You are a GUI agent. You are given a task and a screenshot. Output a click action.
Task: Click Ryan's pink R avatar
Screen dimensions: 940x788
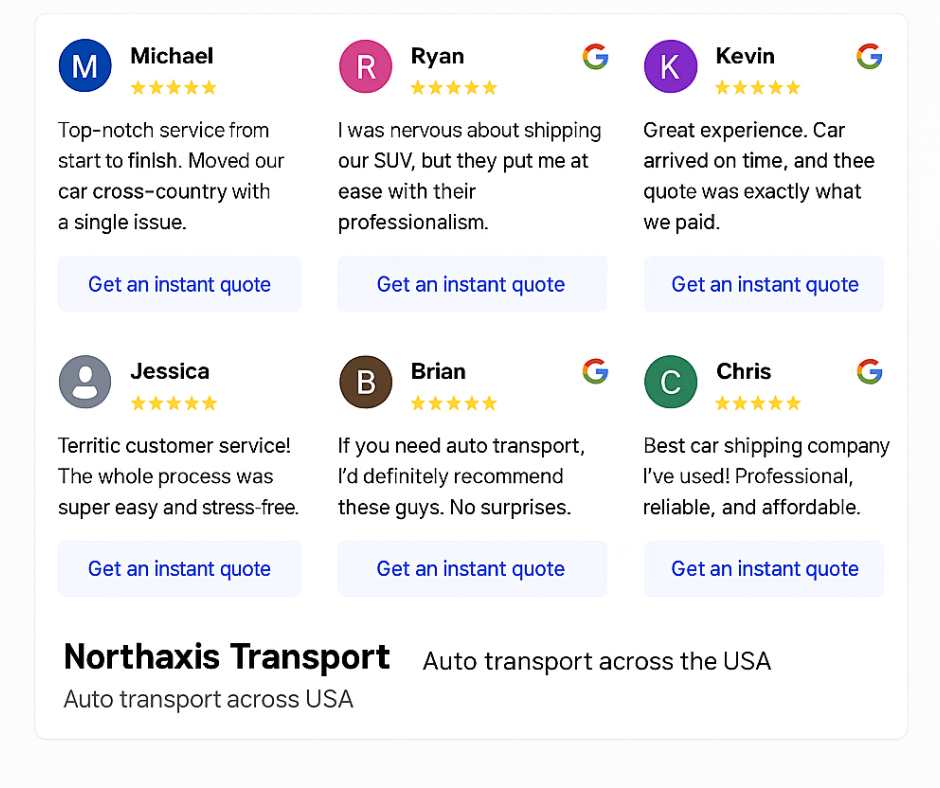pos(366,66)
